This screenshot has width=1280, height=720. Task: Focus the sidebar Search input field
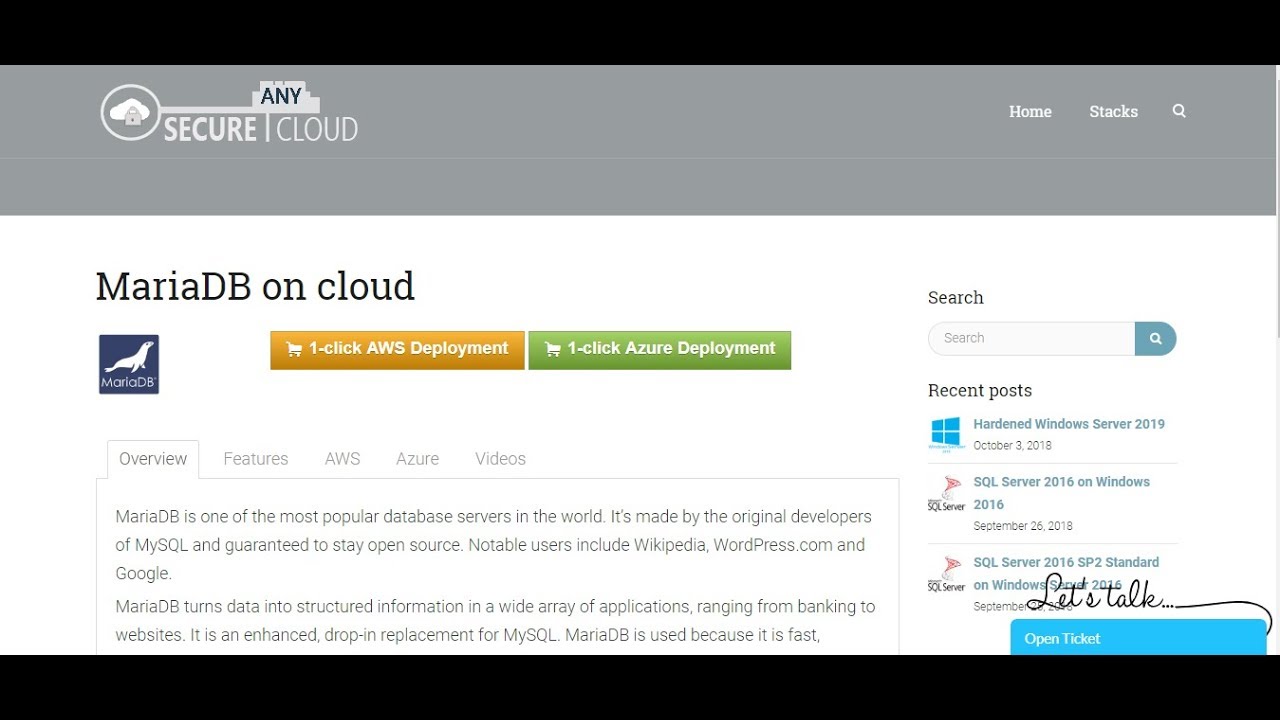[x=1032, y=338]
